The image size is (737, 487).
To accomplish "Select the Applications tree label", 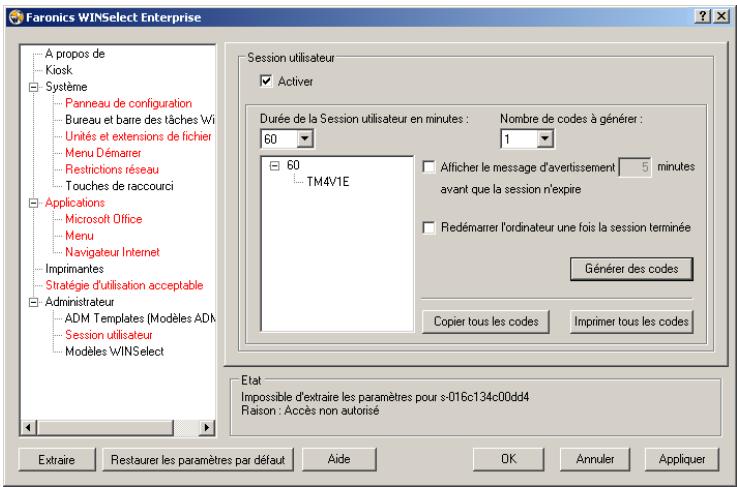I will [x=75, y=203].
